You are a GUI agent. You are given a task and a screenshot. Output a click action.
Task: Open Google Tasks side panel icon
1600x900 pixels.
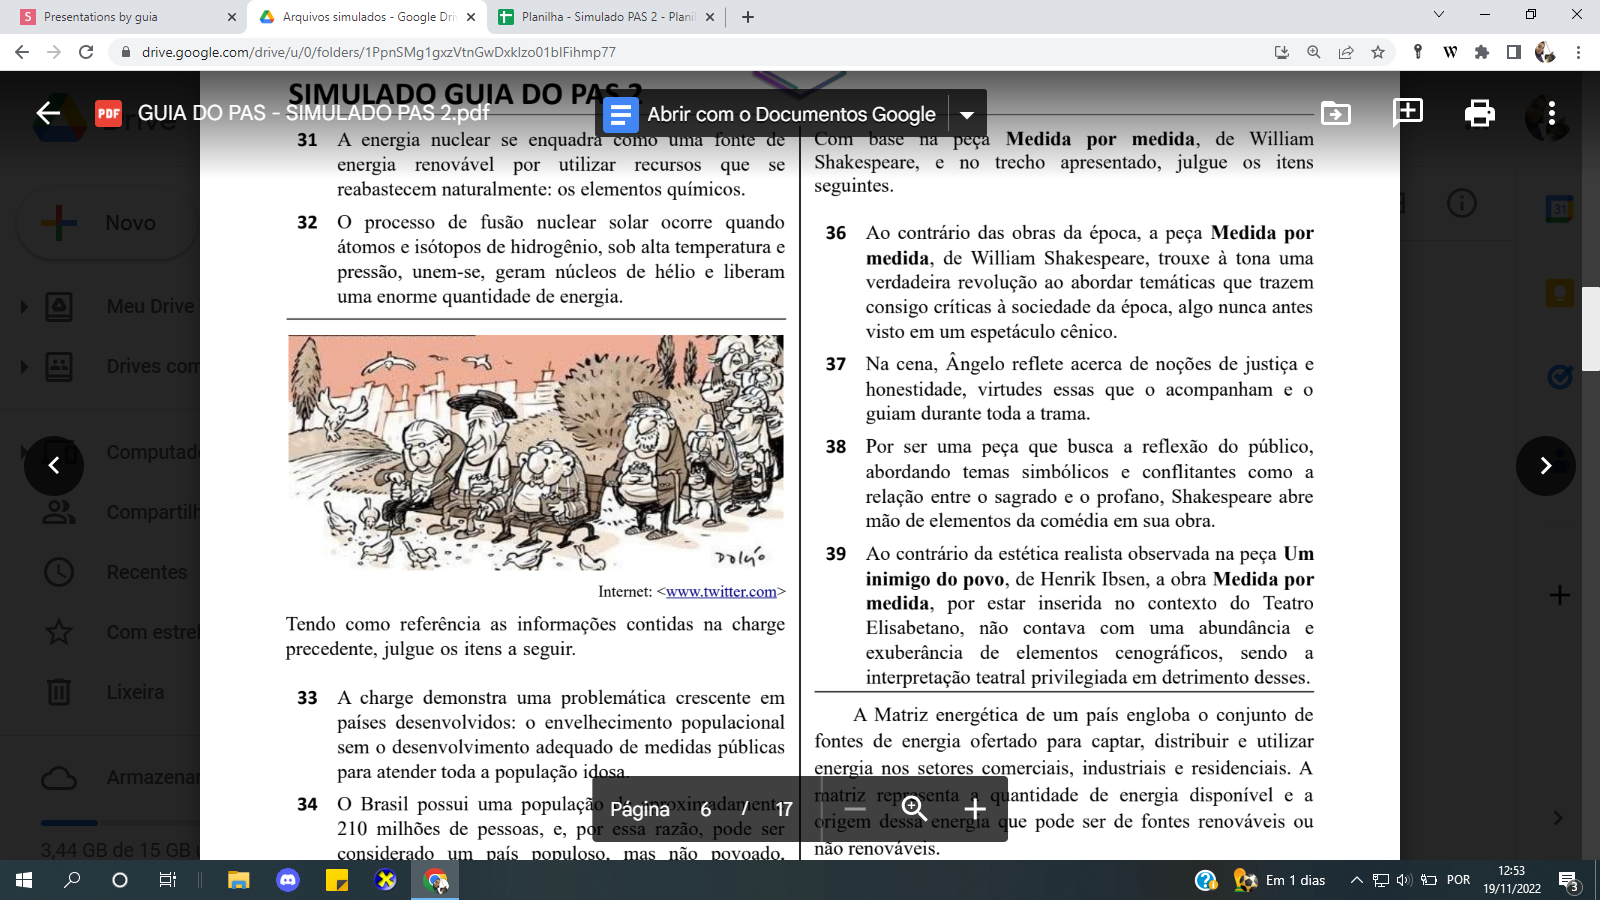(1560, 376)
